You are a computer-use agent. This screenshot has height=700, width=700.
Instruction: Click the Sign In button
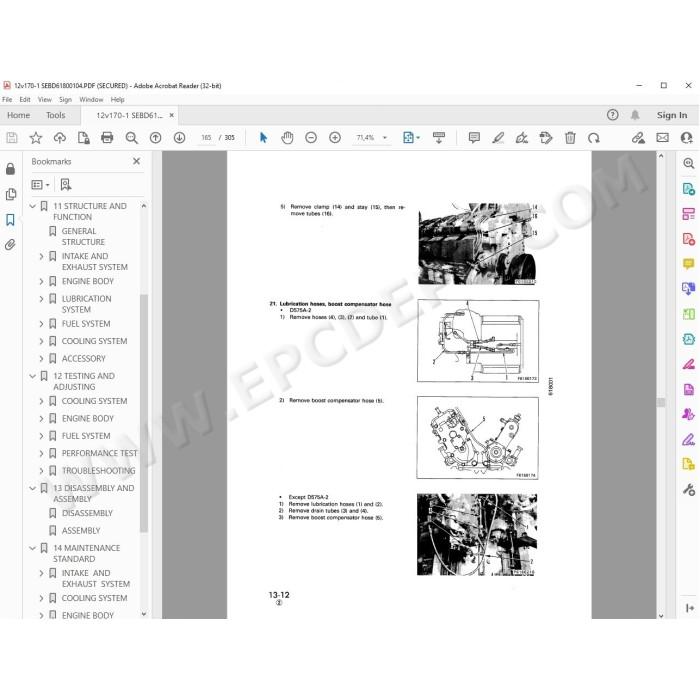672,115
